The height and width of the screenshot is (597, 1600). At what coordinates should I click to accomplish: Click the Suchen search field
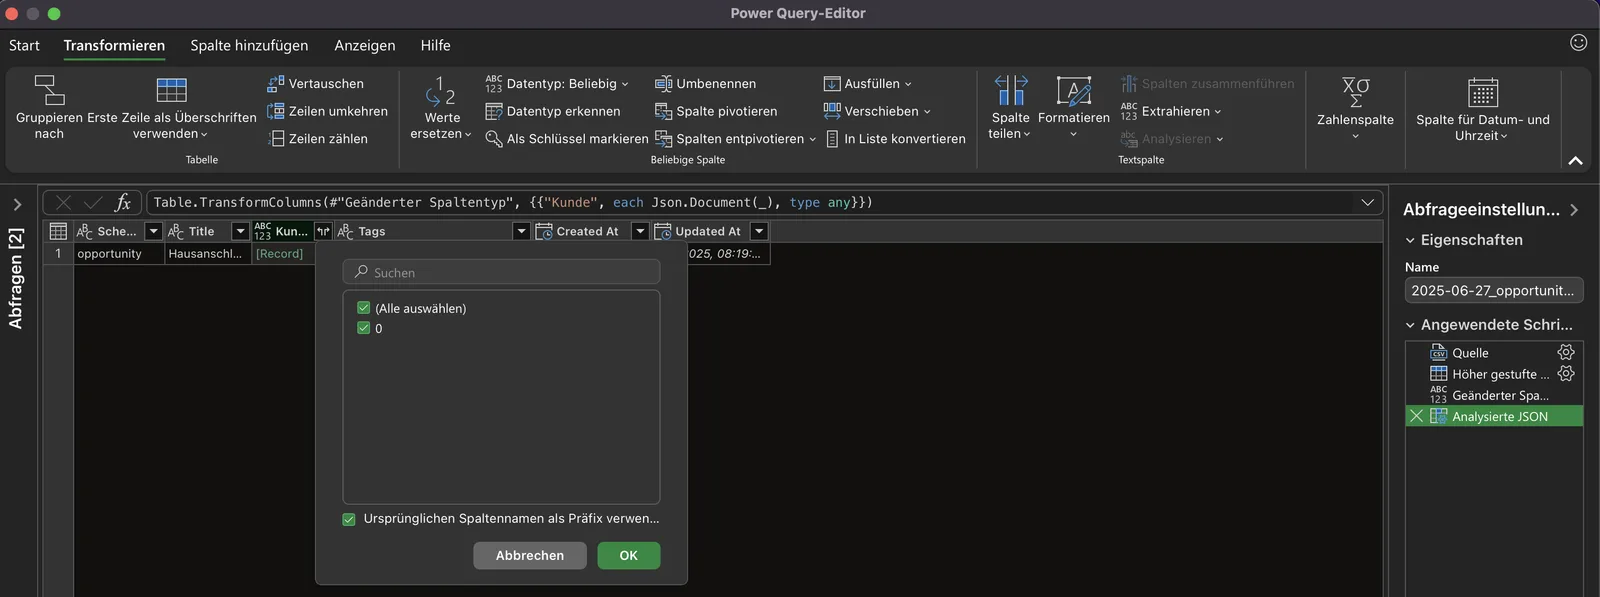[501, 272]
